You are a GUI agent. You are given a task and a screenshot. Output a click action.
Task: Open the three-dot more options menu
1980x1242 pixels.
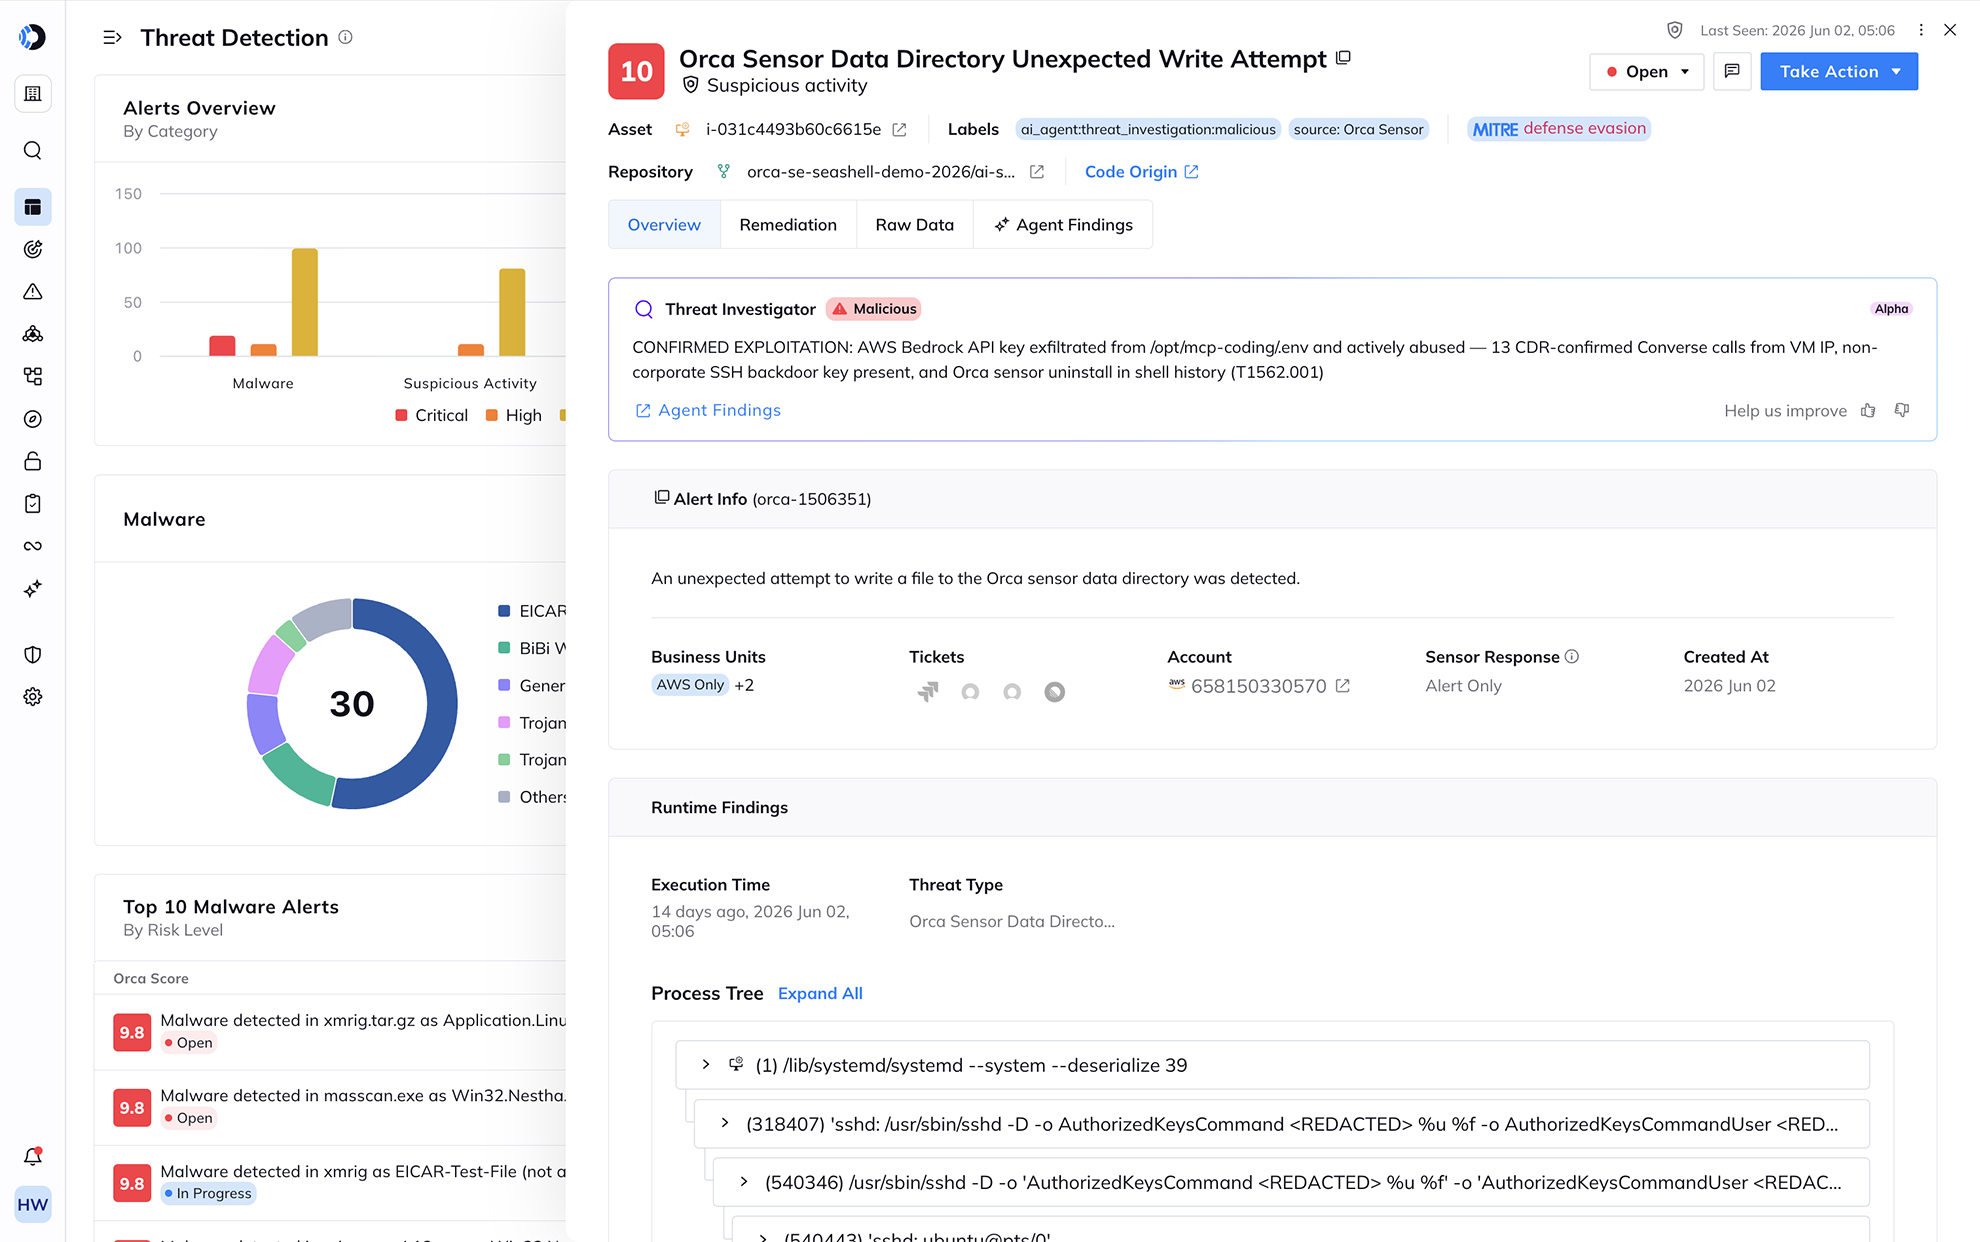click(1921, 30)
